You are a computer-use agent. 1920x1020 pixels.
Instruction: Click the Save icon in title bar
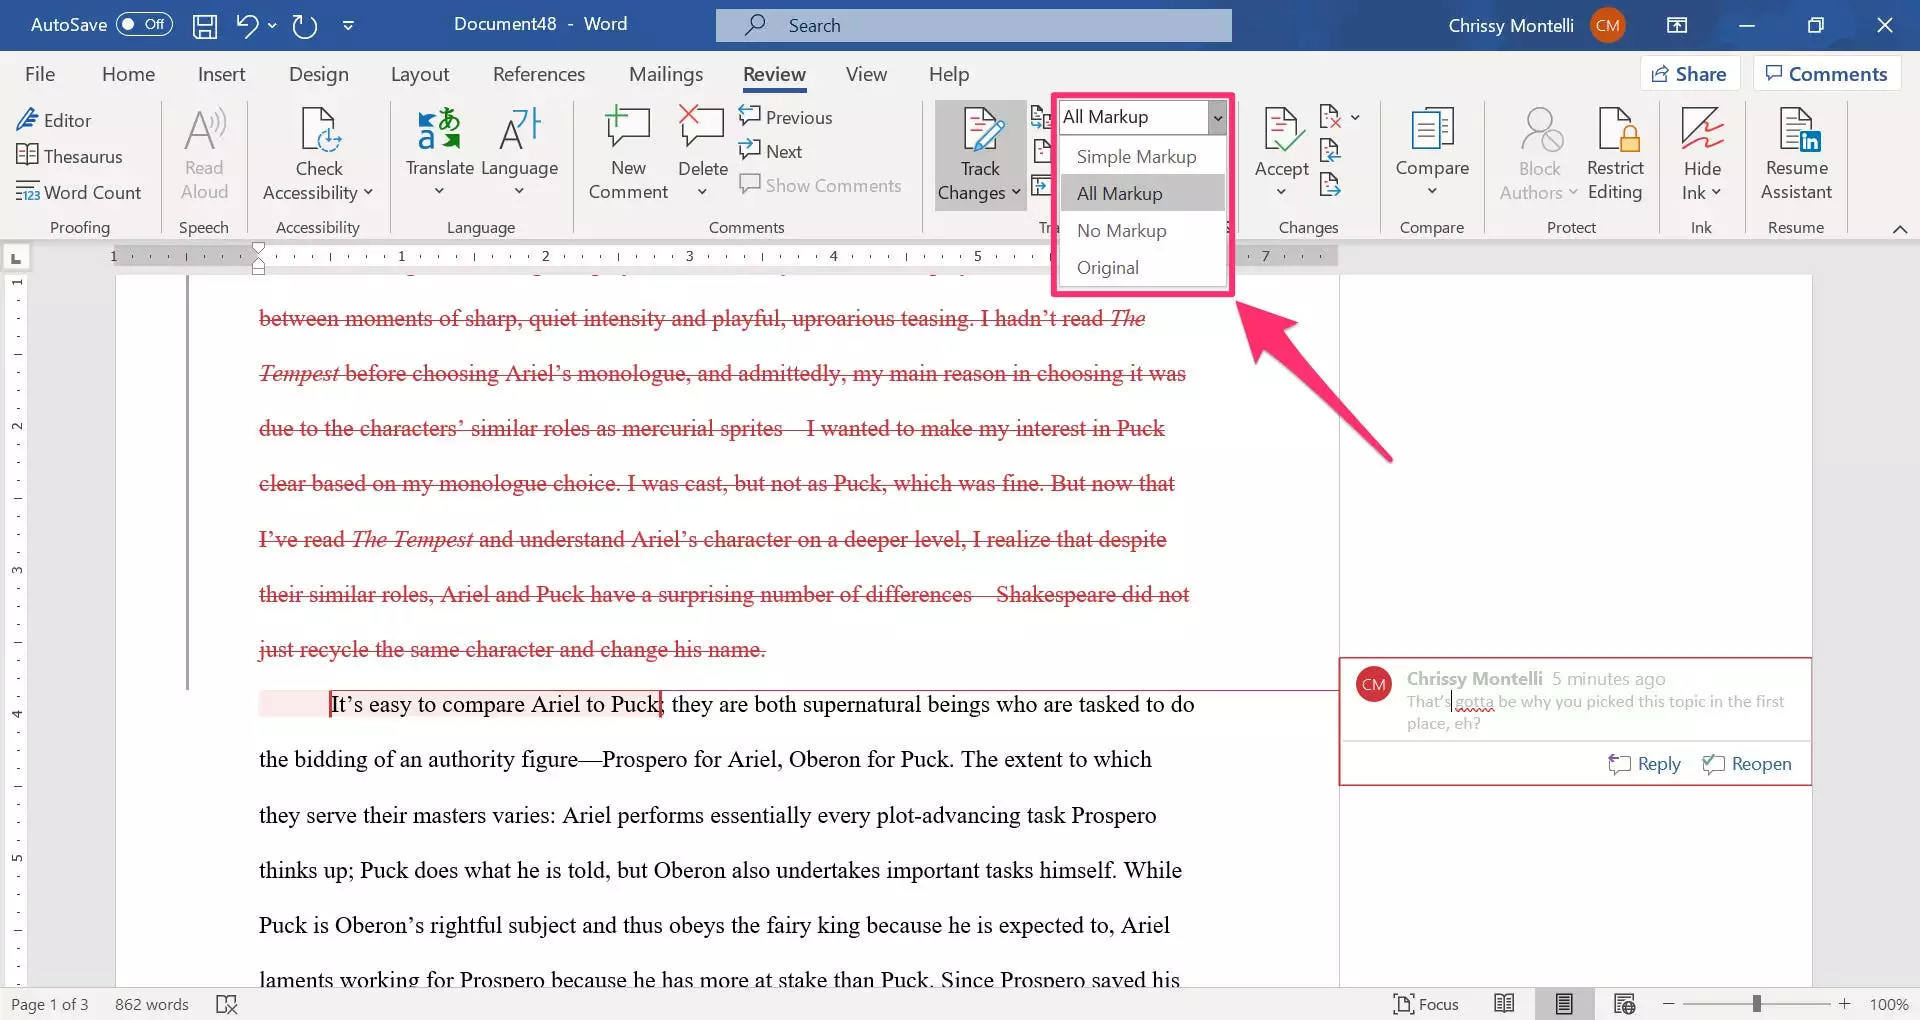coord(205,25)
